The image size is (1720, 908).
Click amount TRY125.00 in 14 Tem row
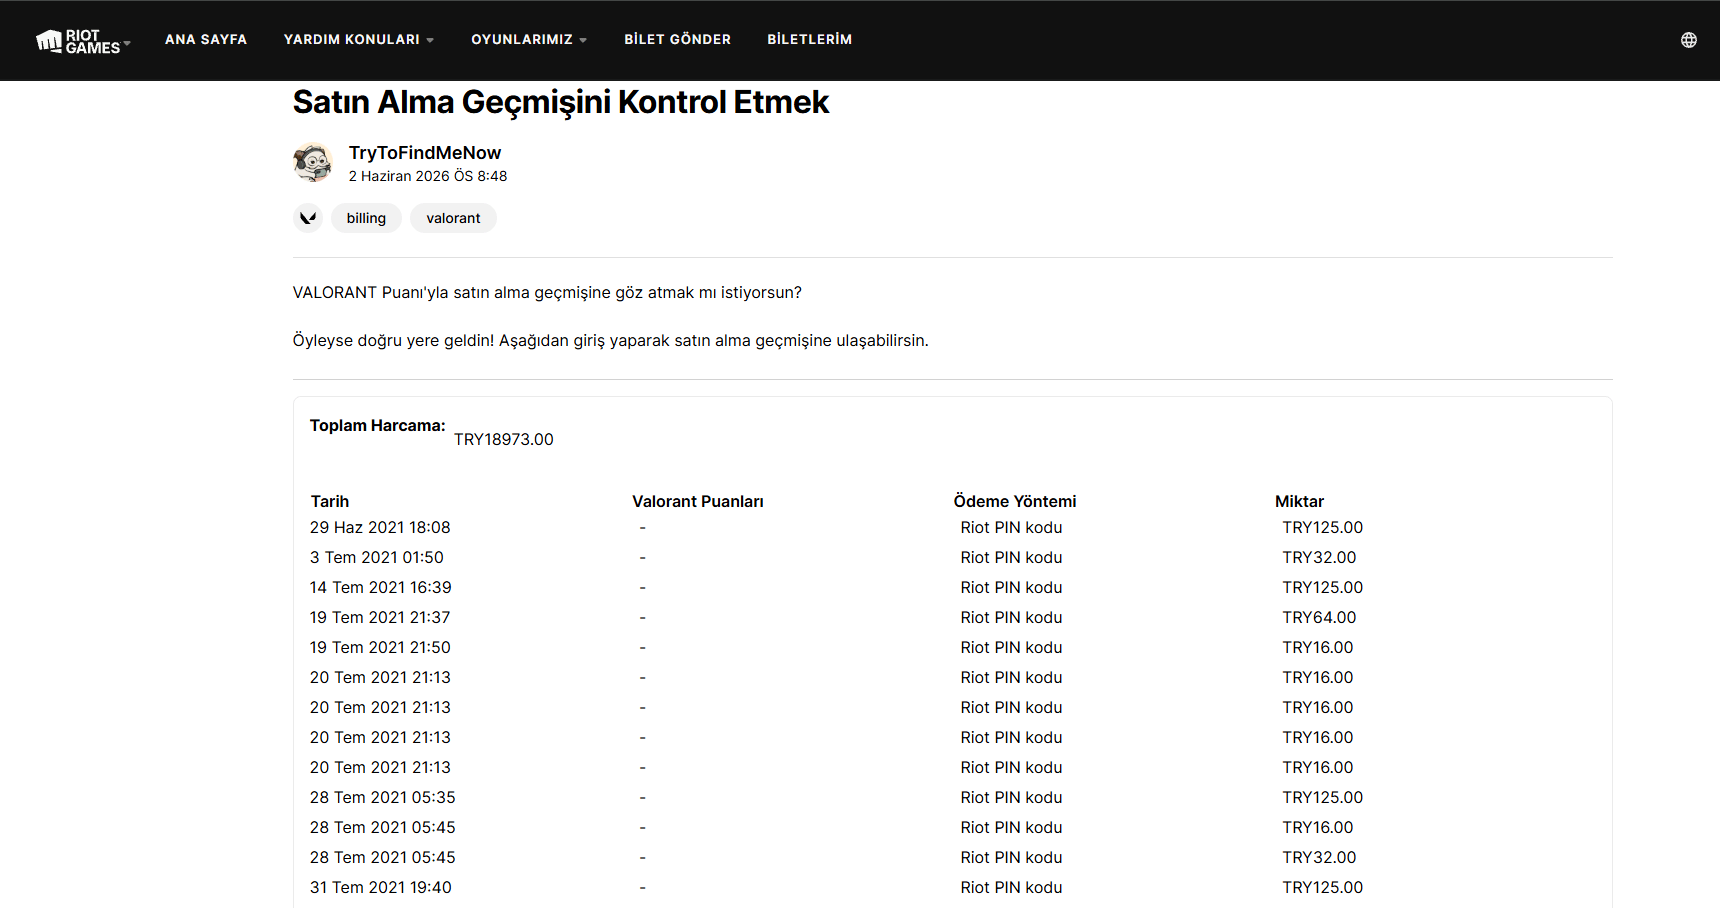pos(1323,588)
